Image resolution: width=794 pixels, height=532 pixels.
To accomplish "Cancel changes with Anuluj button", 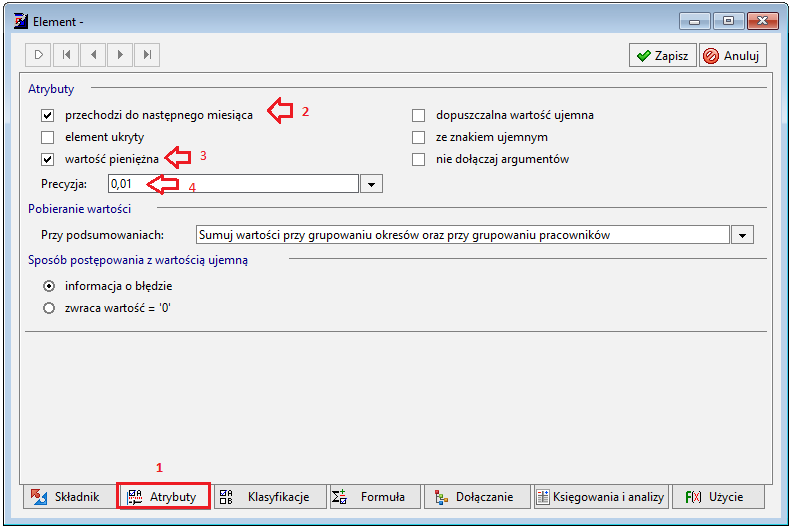I will (733, 55).
